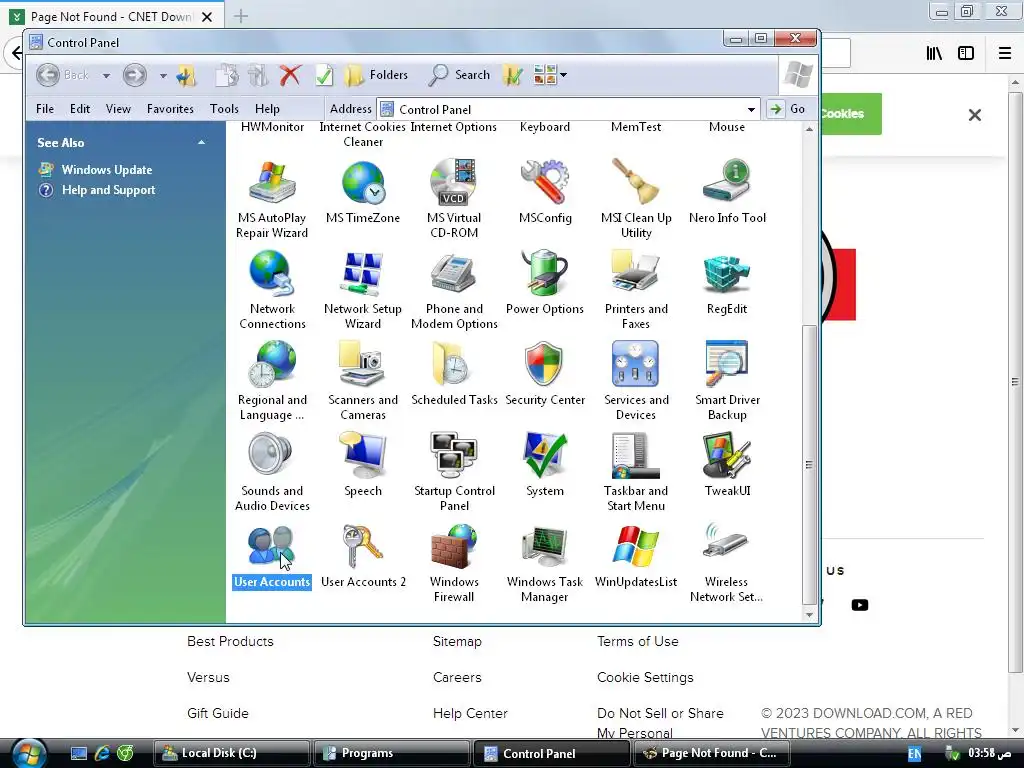This screenshot has height=768, width=1024.
Task: Open Smart Driver Backup icon
Action: pos(727,364)
